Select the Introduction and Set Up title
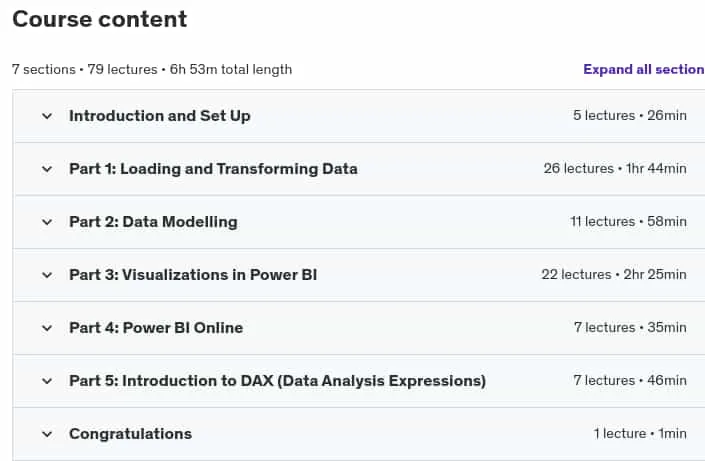The height and width of the screenshot is (461, 705). tap(160, 116)
